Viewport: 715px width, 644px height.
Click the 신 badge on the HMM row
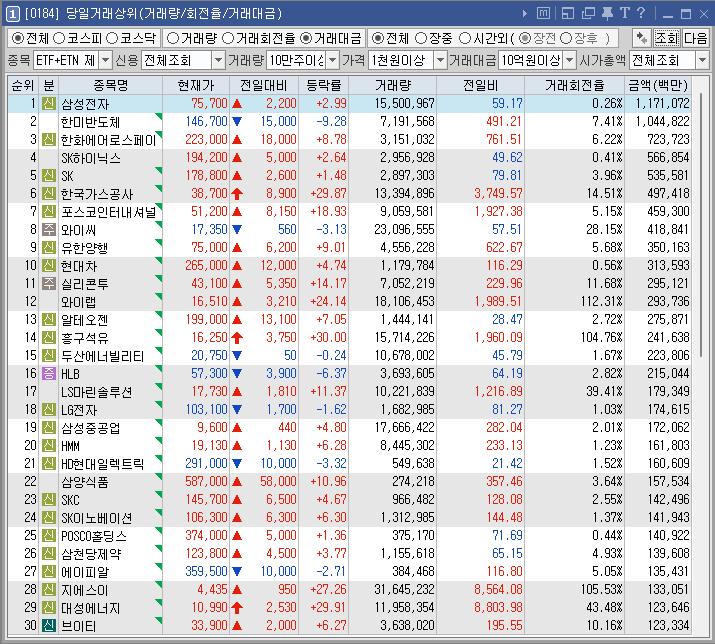click(49, 446)
